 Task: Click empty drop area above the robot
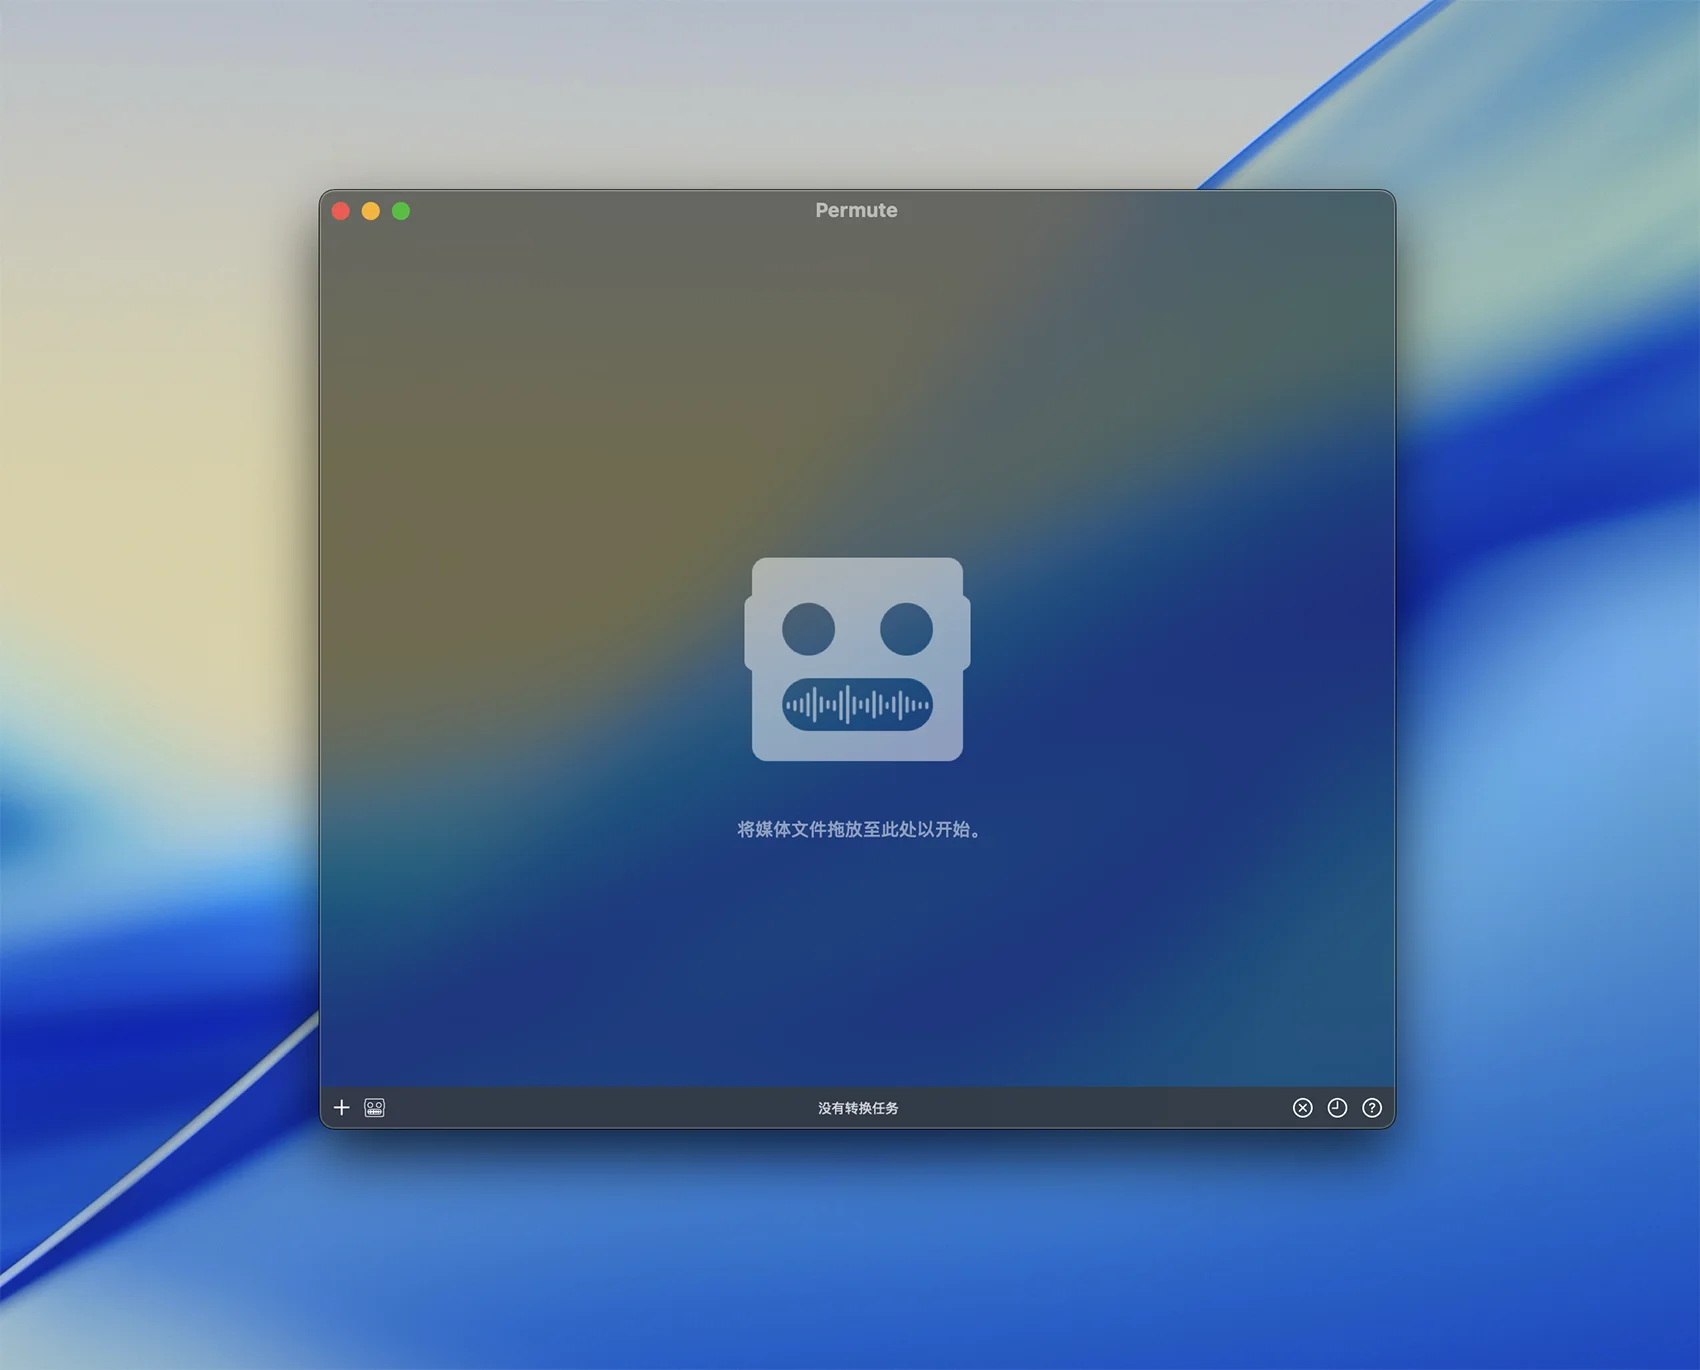click(x=857, y=400)
